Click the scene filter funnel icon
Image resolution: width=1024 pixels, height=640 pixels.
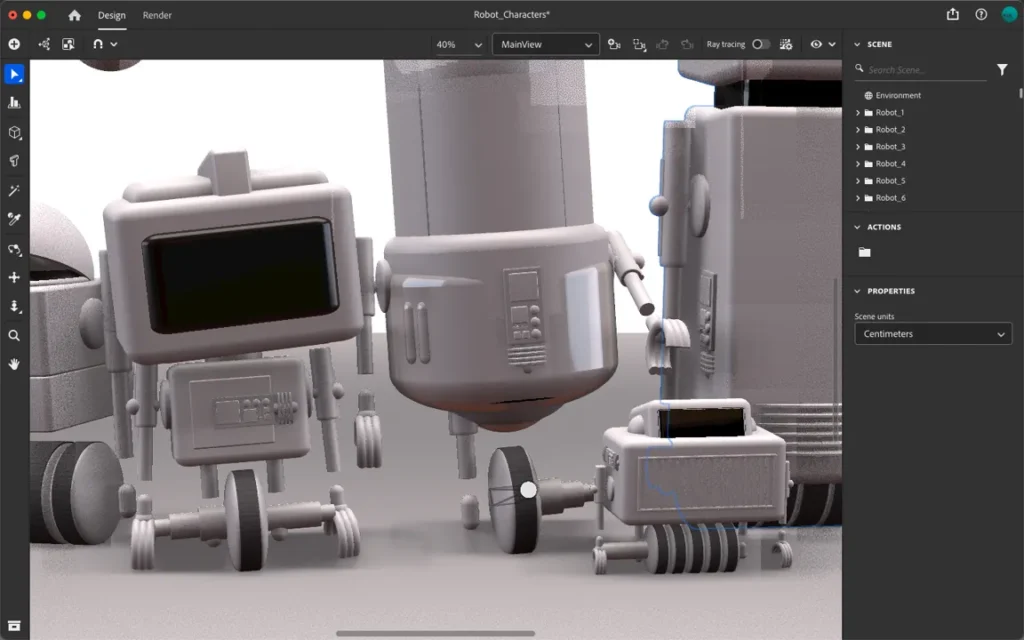tap(1002, 69)
